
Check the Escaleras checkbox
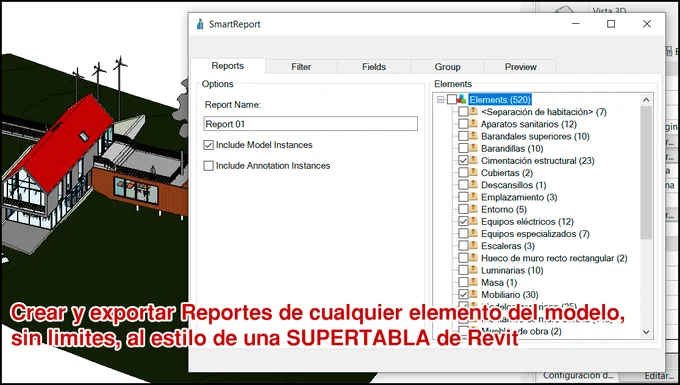point(463,245)
